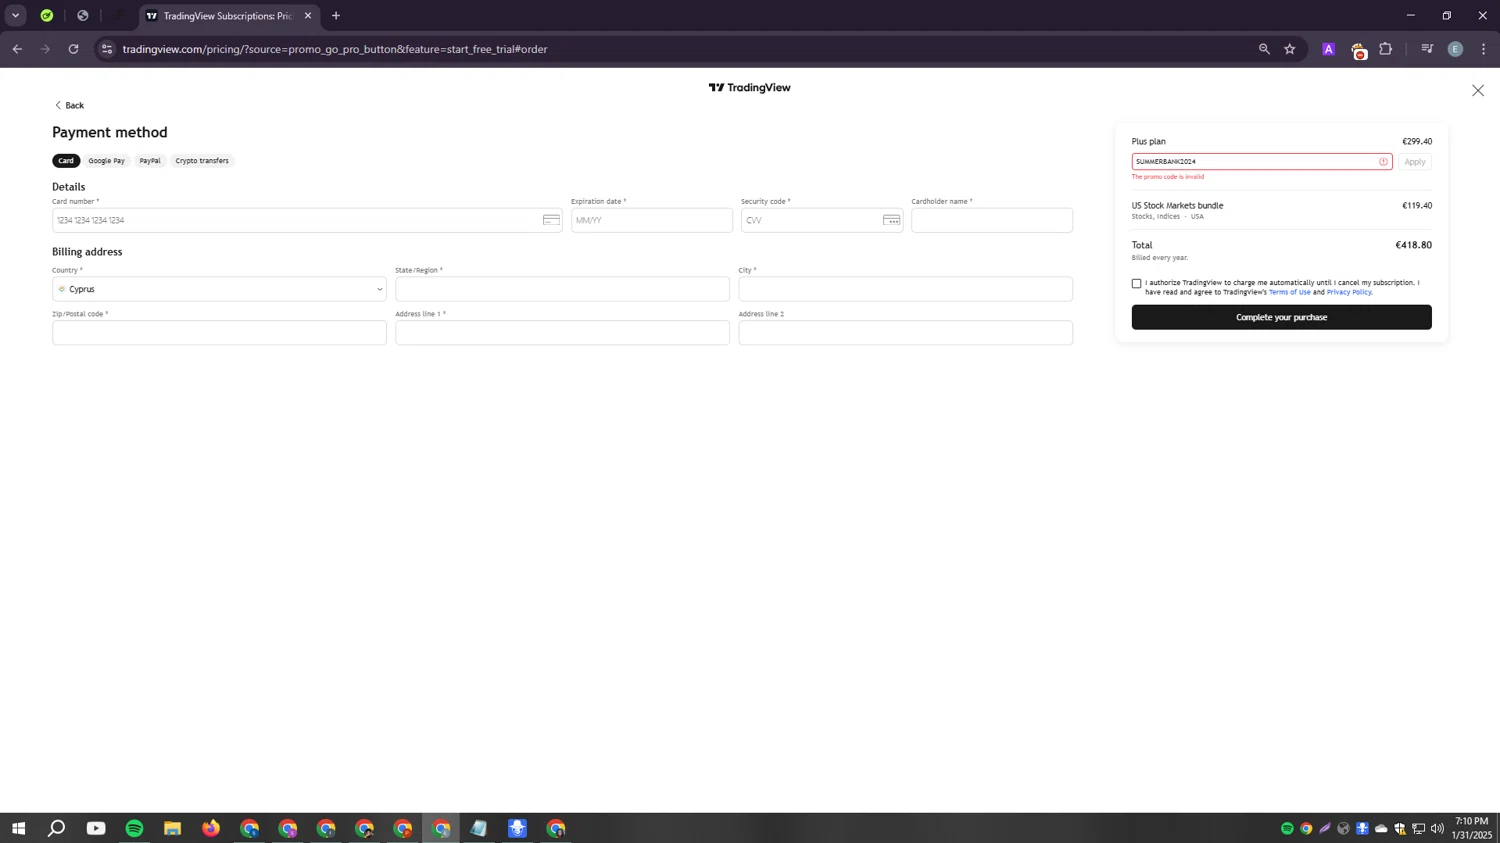The width and height of the screenshot is (1500, 843).
Task: Reload the page with refresh icon
Action: [x=73, y=49]
